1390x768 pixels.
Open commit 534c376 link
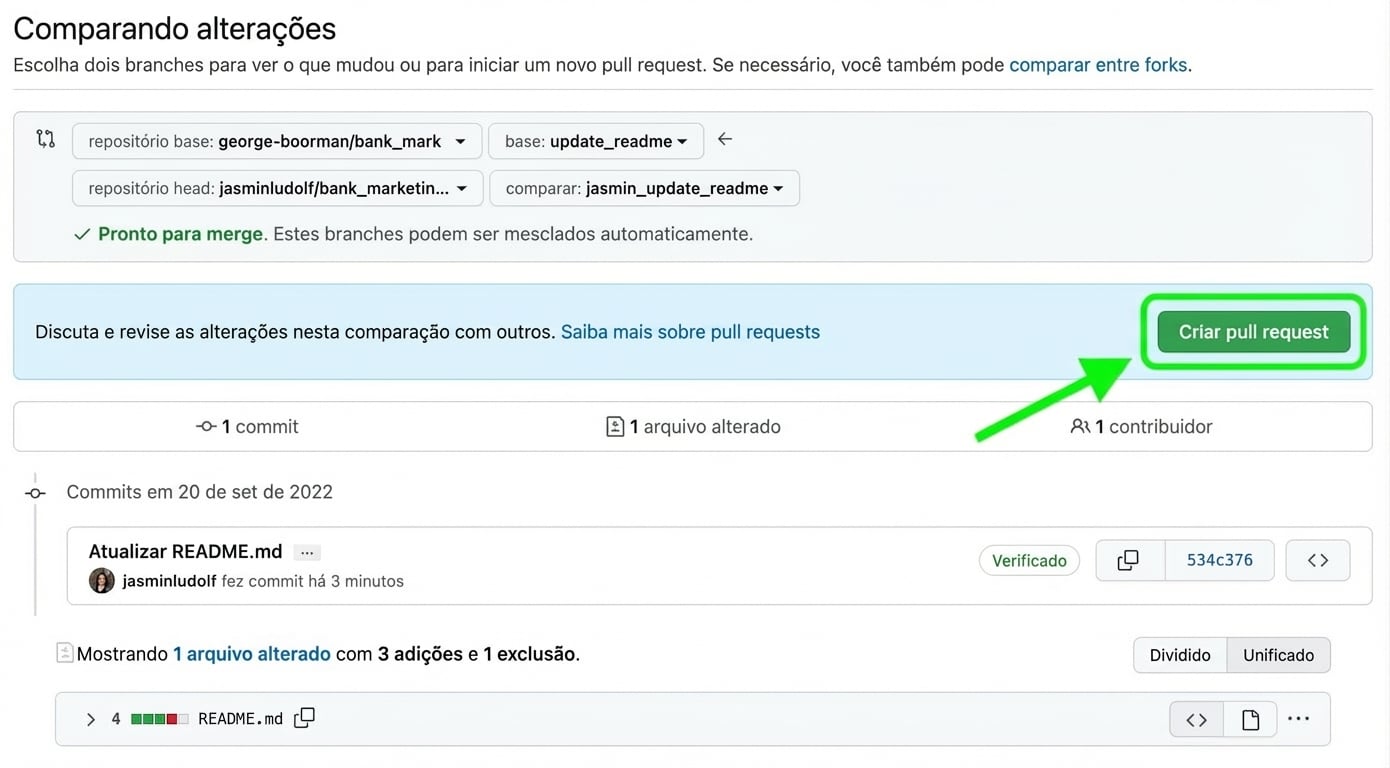click(1219, 561)
